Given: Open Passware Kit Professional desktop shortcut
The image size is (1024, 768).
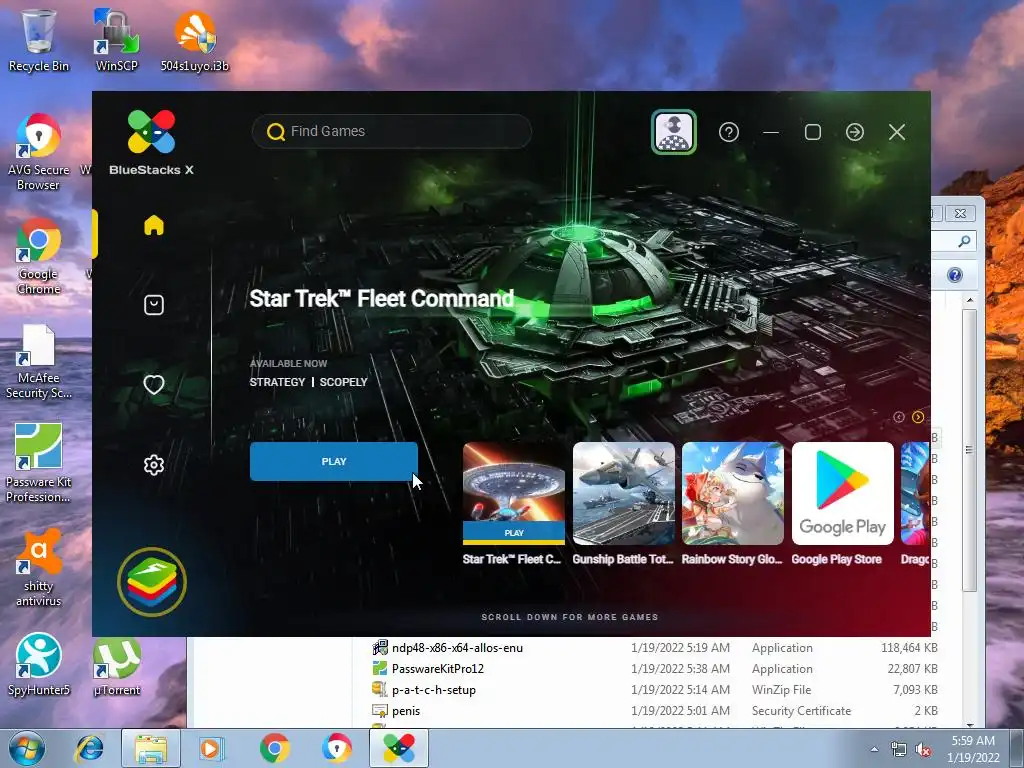Looking at the screenshot, I should (x=39, y=463).
